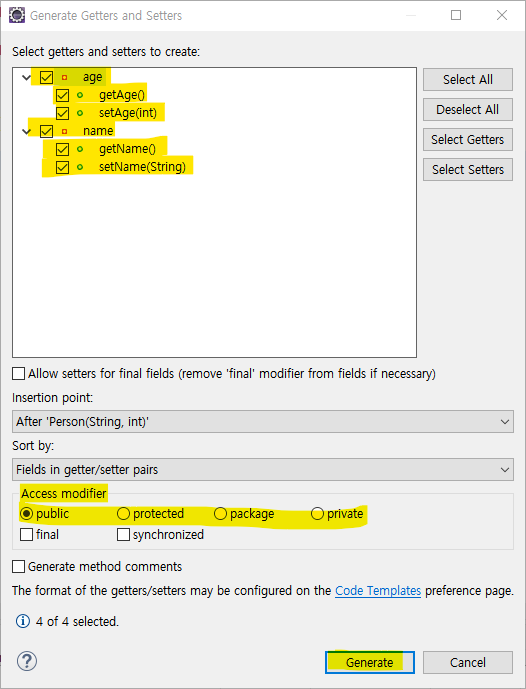
Task: Uncheck the getName() checkbox
Action: tap(62, 149)
